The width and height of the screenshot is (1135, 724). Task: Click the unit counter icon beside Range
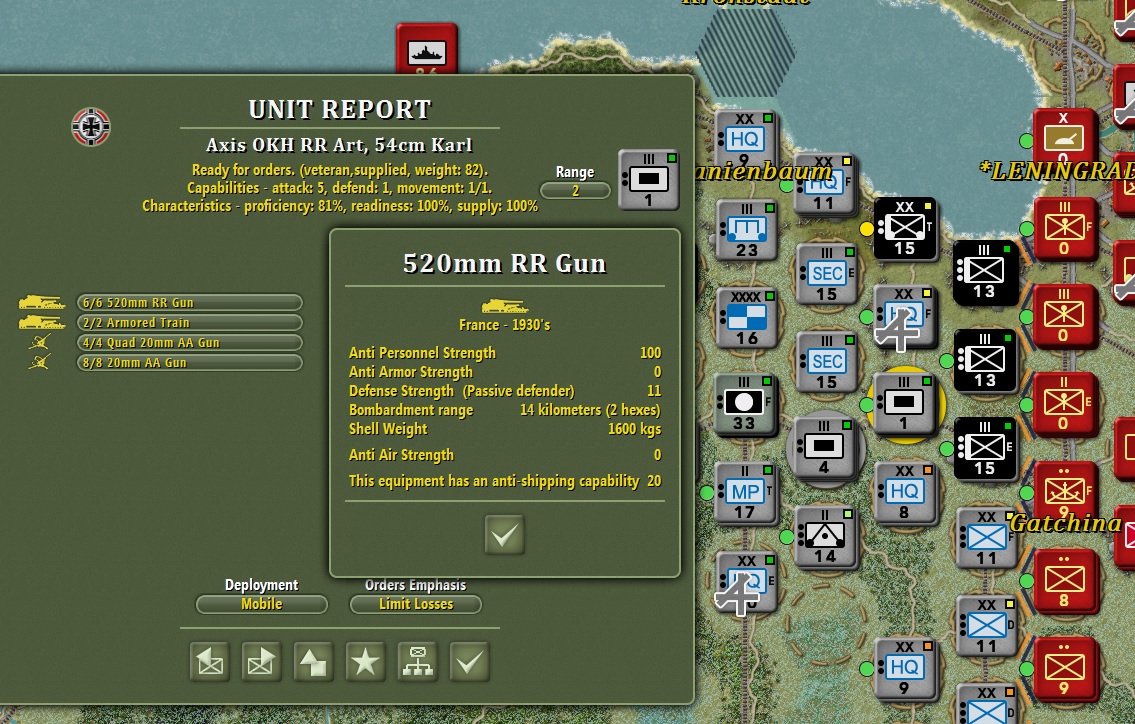click(x=649, y=180)
